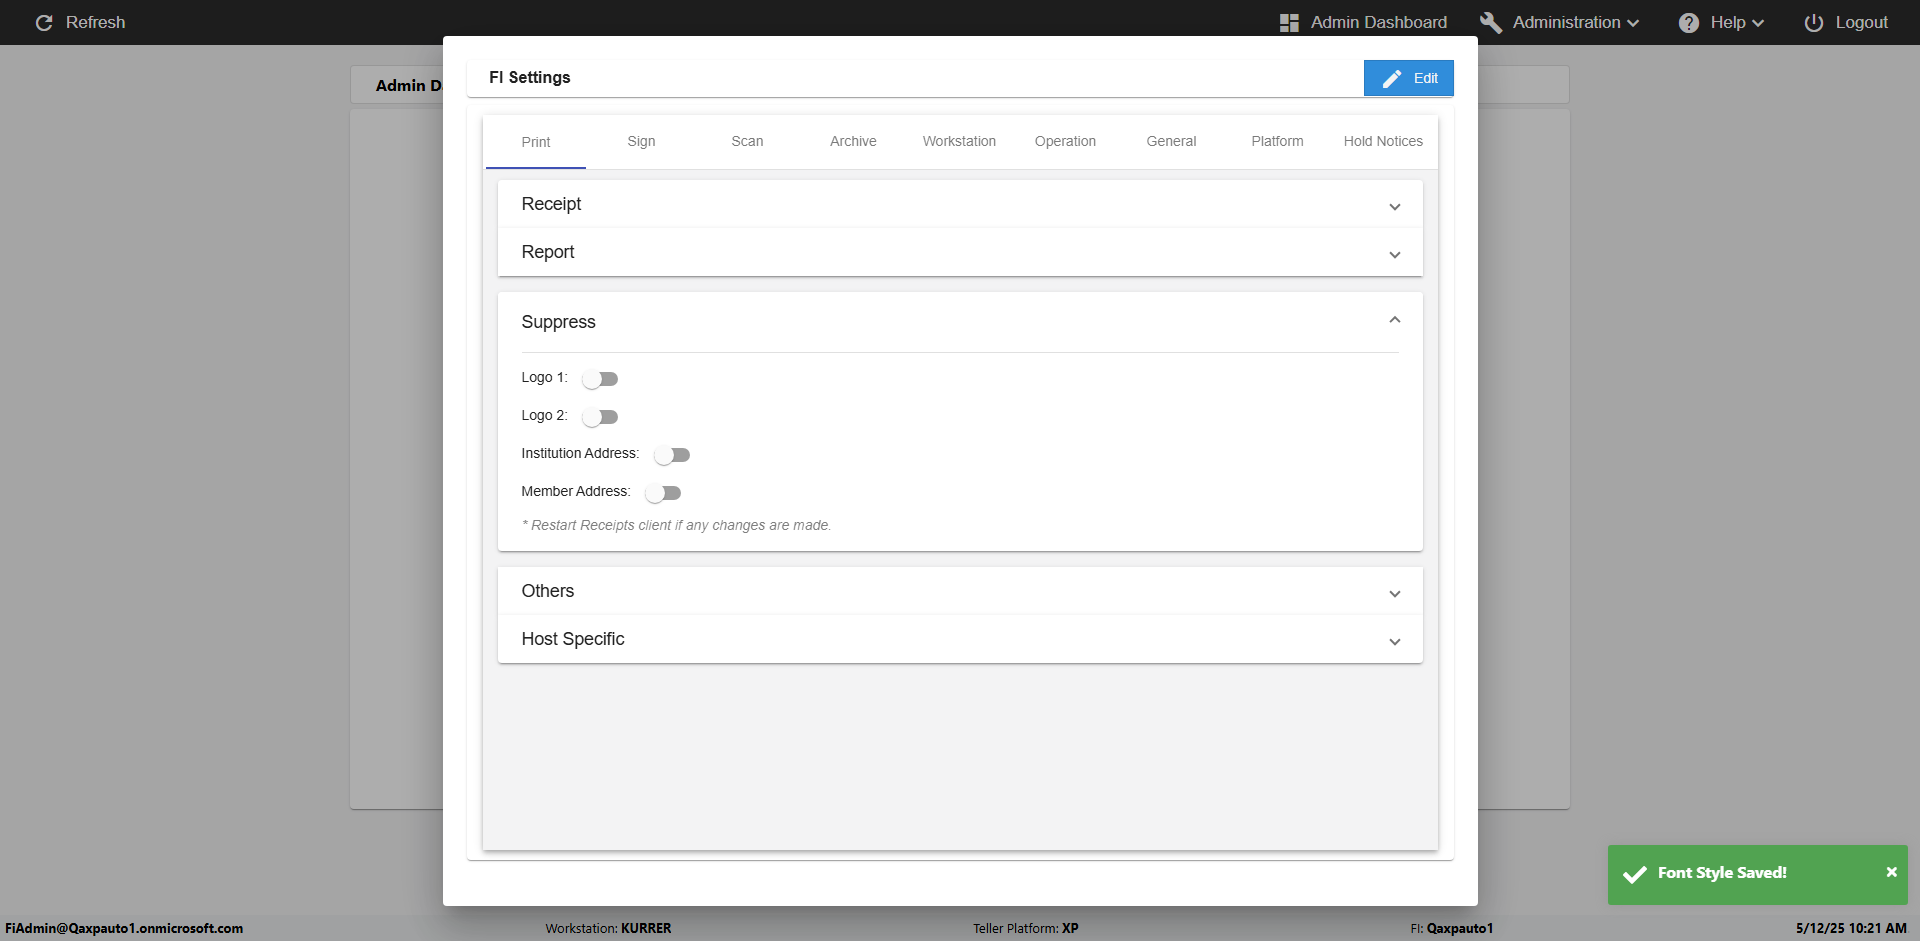Collapse the Suppress section

[x=1394, y=320]
